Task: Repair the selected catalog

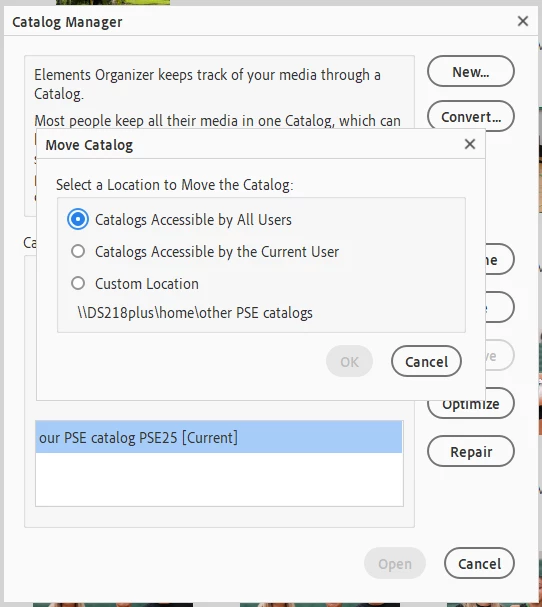Action: [471, 451]
